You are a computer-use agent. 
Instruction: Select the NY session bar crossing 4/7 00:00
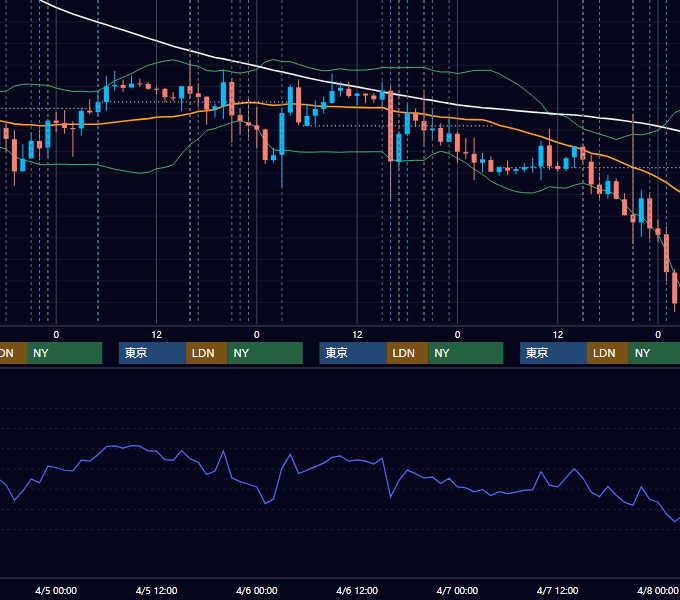466,353
